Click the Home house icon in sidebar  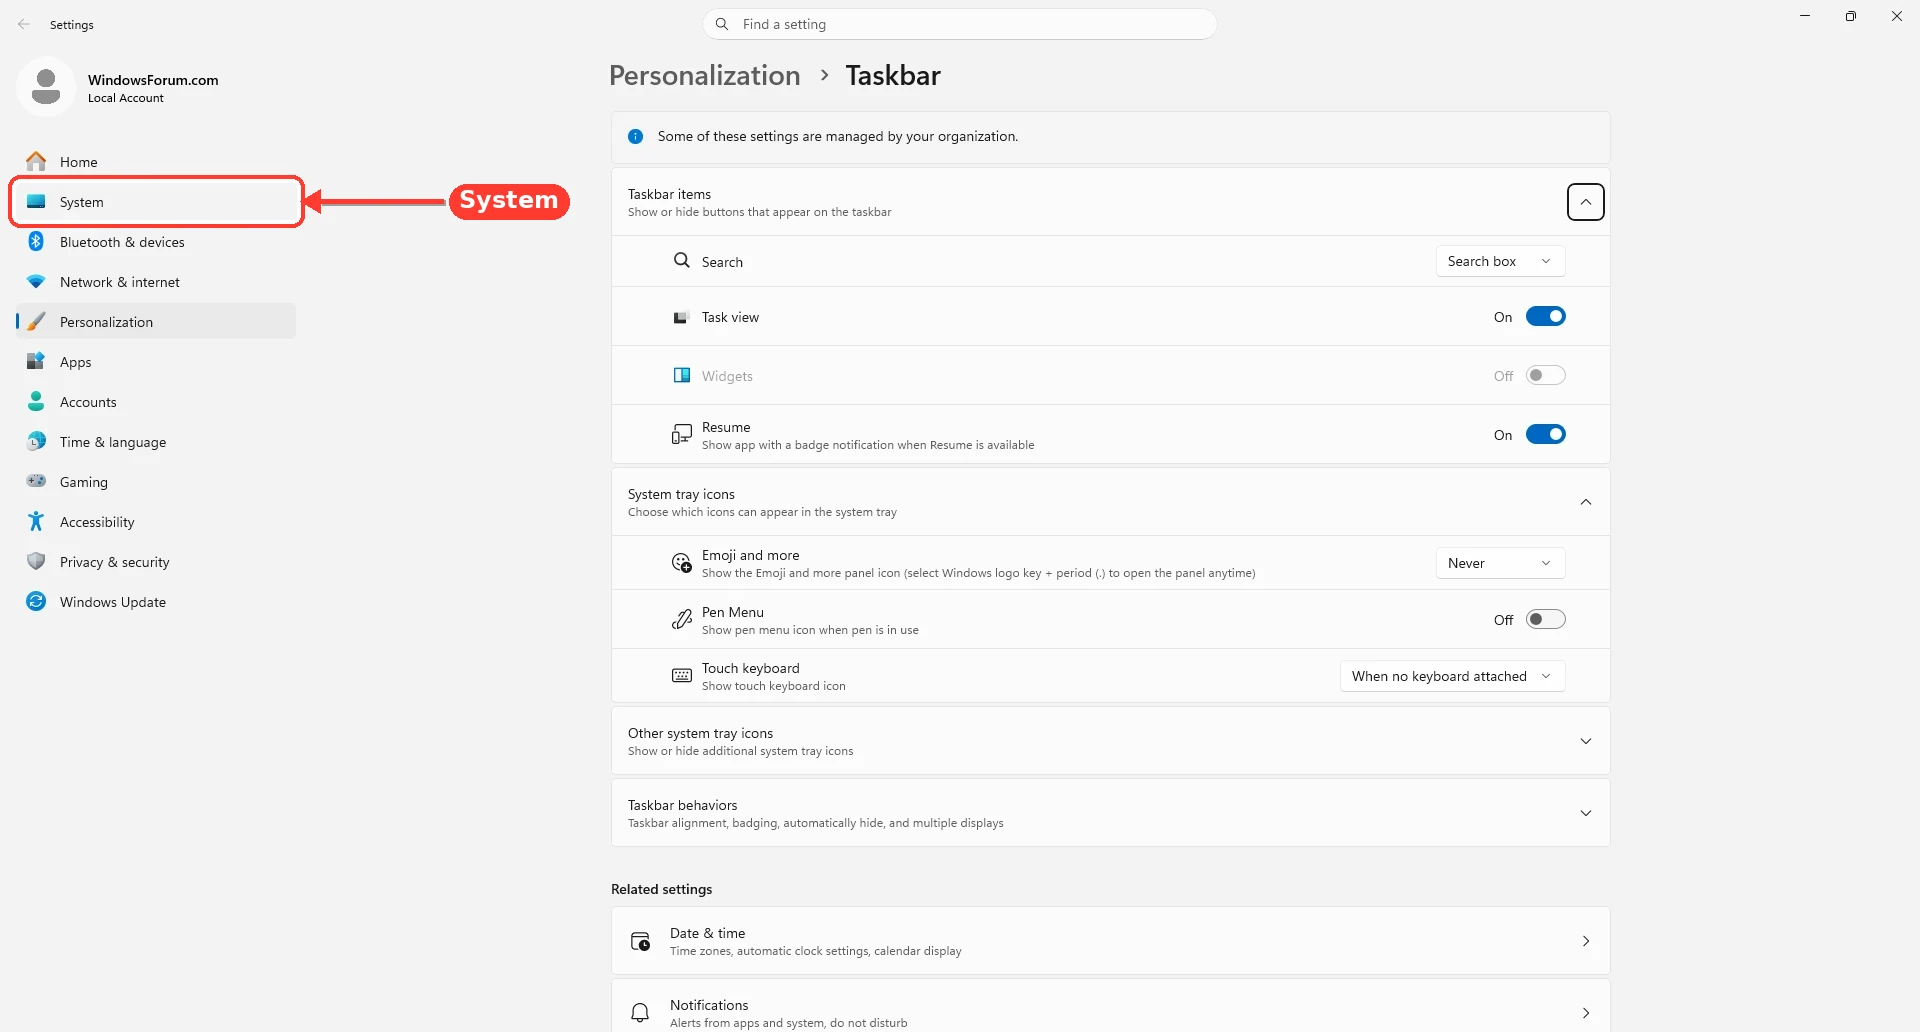pyautogui.click(x=36, y=161)
